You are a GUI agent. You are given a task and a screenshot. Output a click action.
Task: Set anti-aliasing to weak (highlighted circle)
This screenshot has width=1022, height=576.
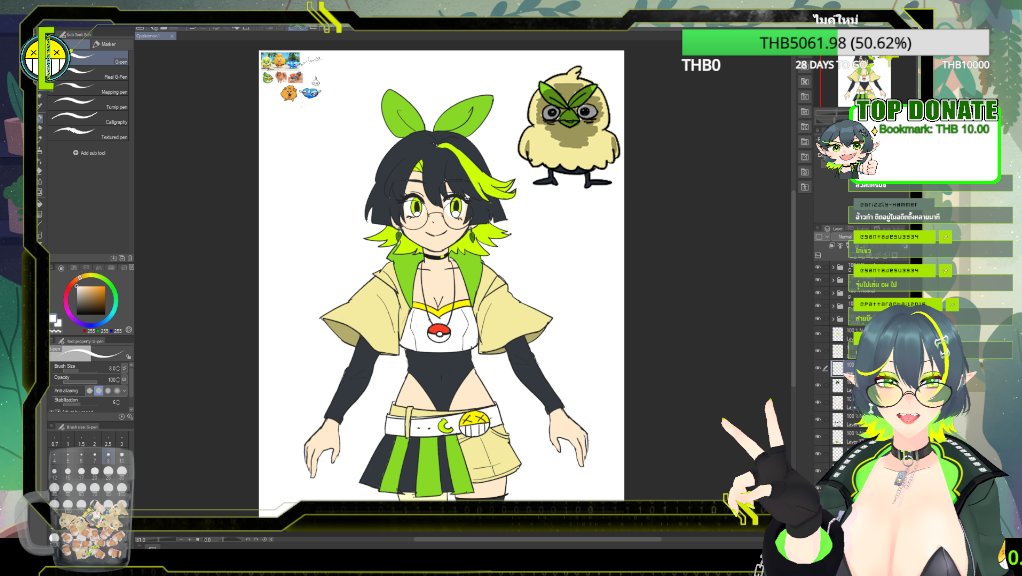pos(99,390)
